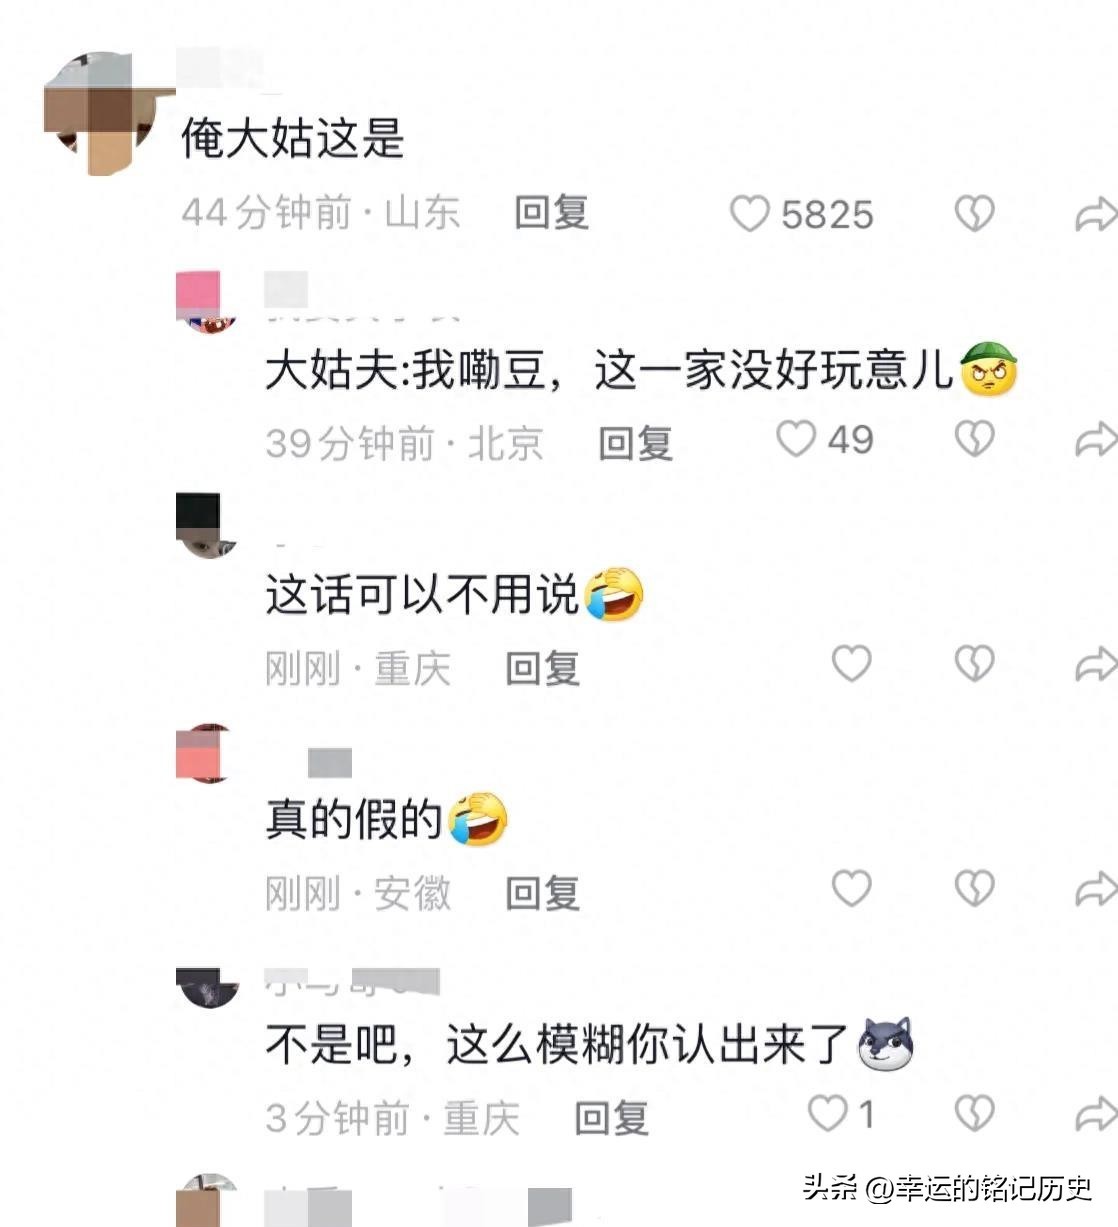This screenshot has height=1227, width=1118.
Task: Share the 大姑夫 reply from 北京
Action: click(x=1095, y=438)
